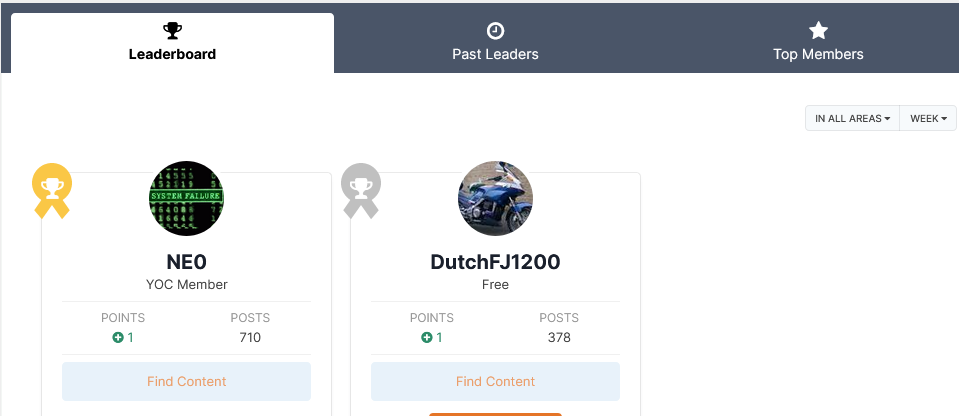959x416 pixels.
Task: Open the DutchFJ1200 username link
Action: 495,262
